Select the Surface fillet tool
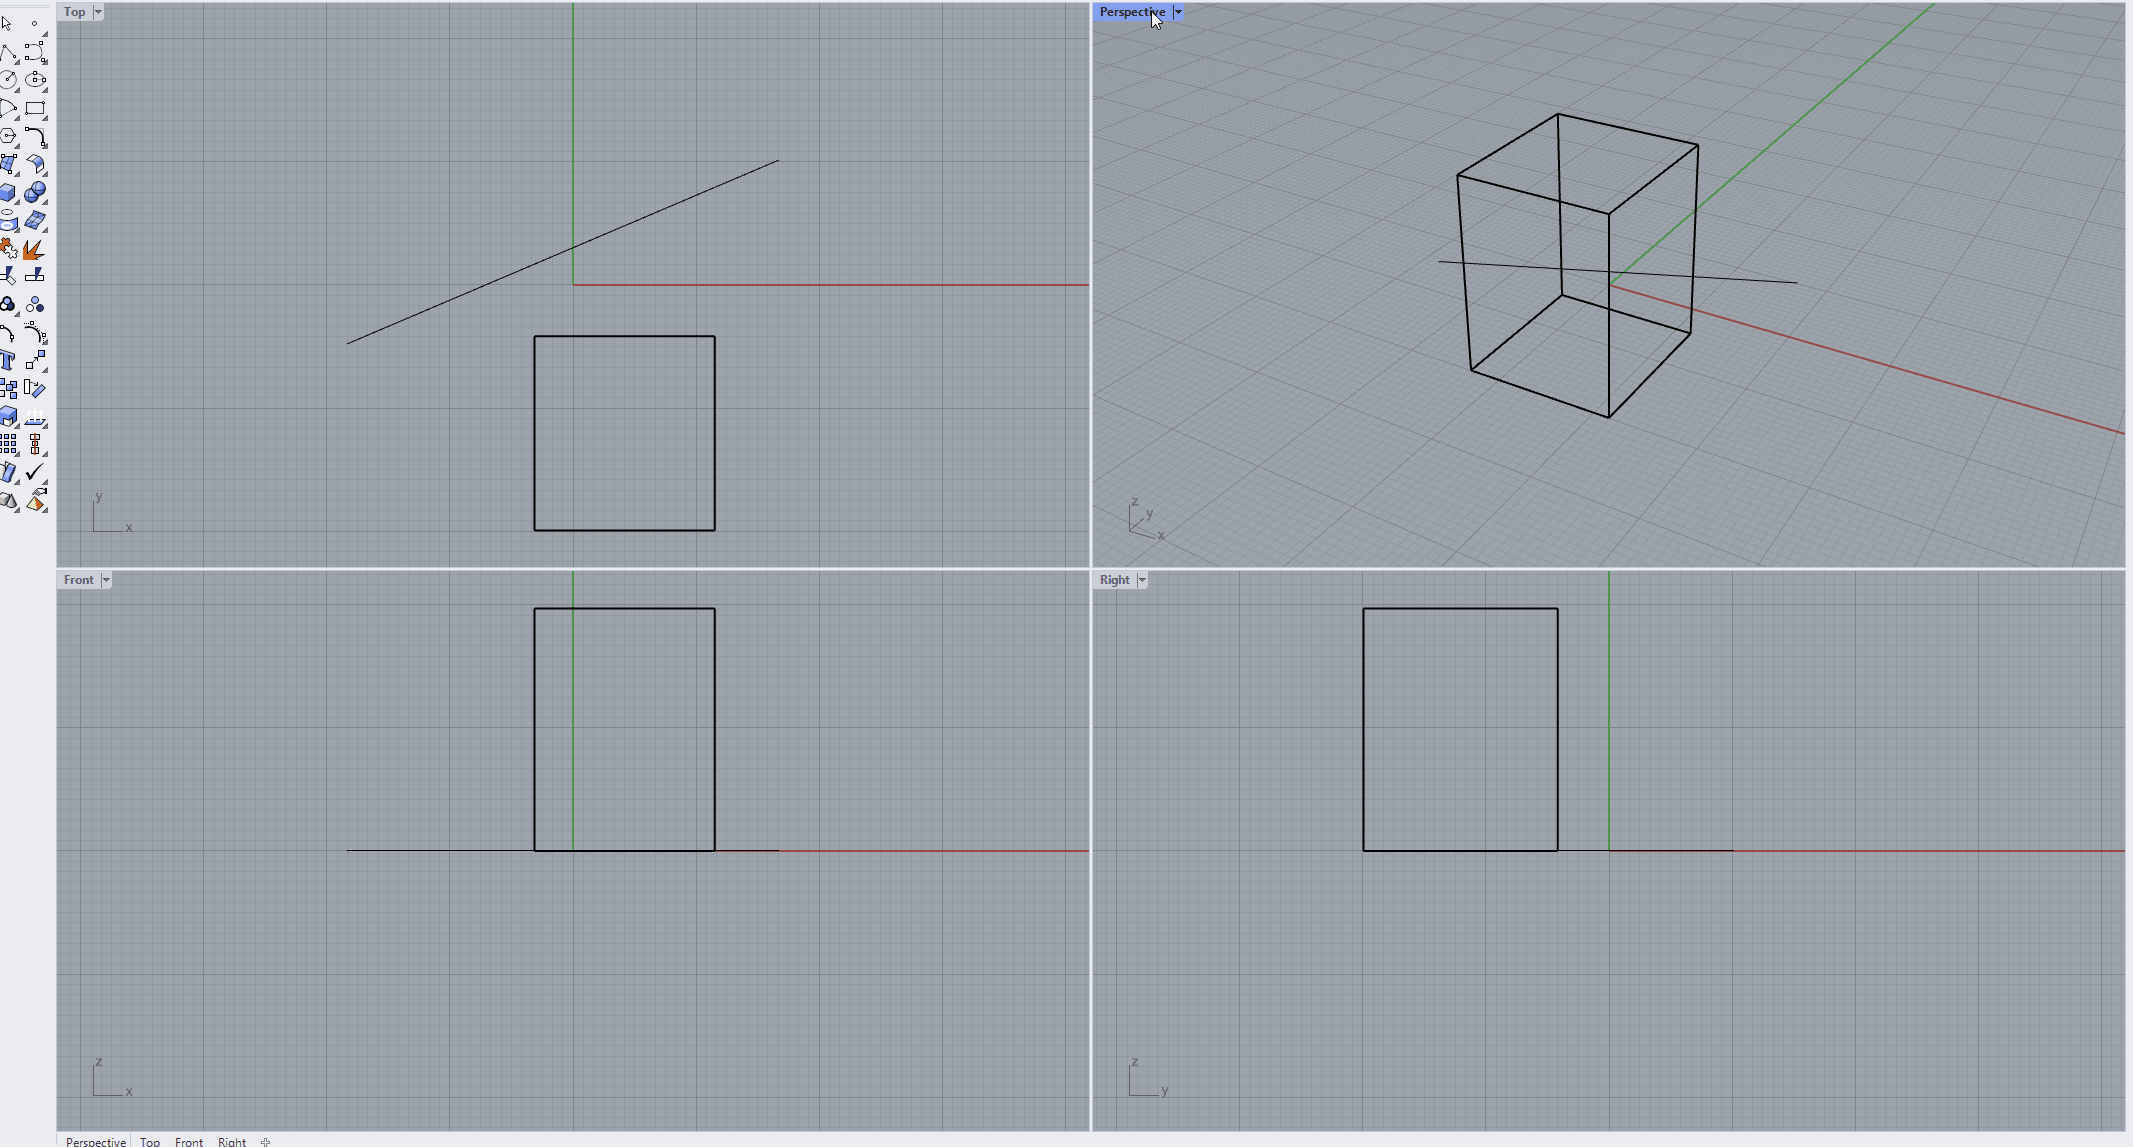The height and width of the screenshot is (1147, 2133). [x=35, y=163]
